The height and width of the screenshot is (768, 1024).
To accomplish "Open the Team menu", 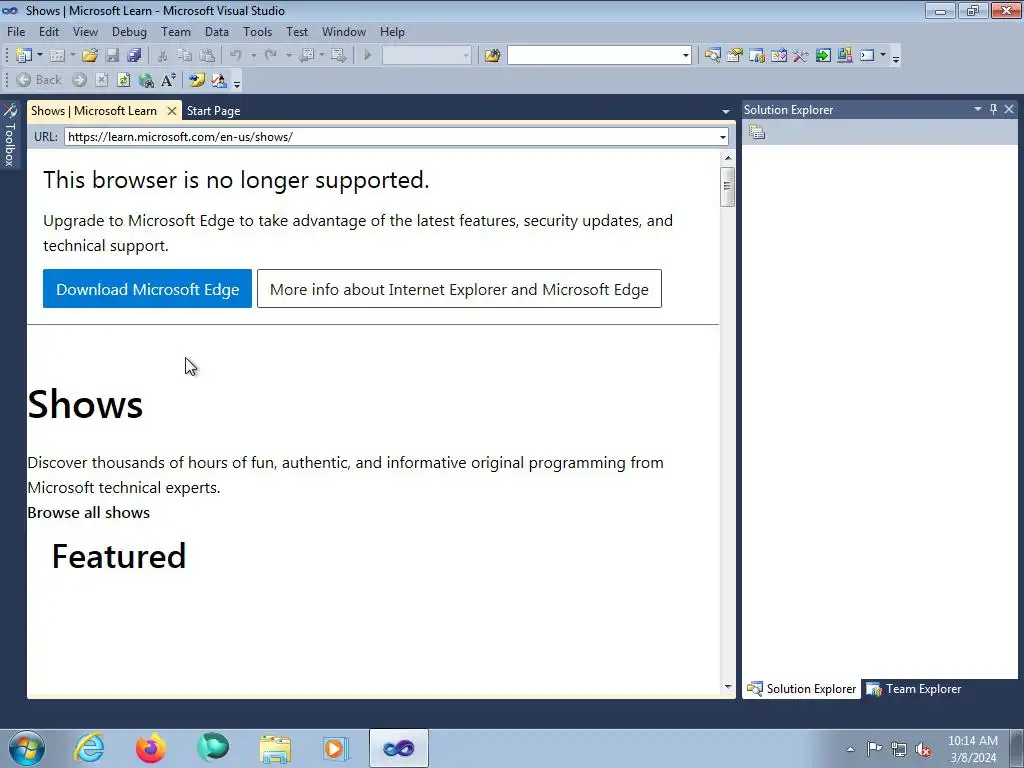I will point(176,31).
